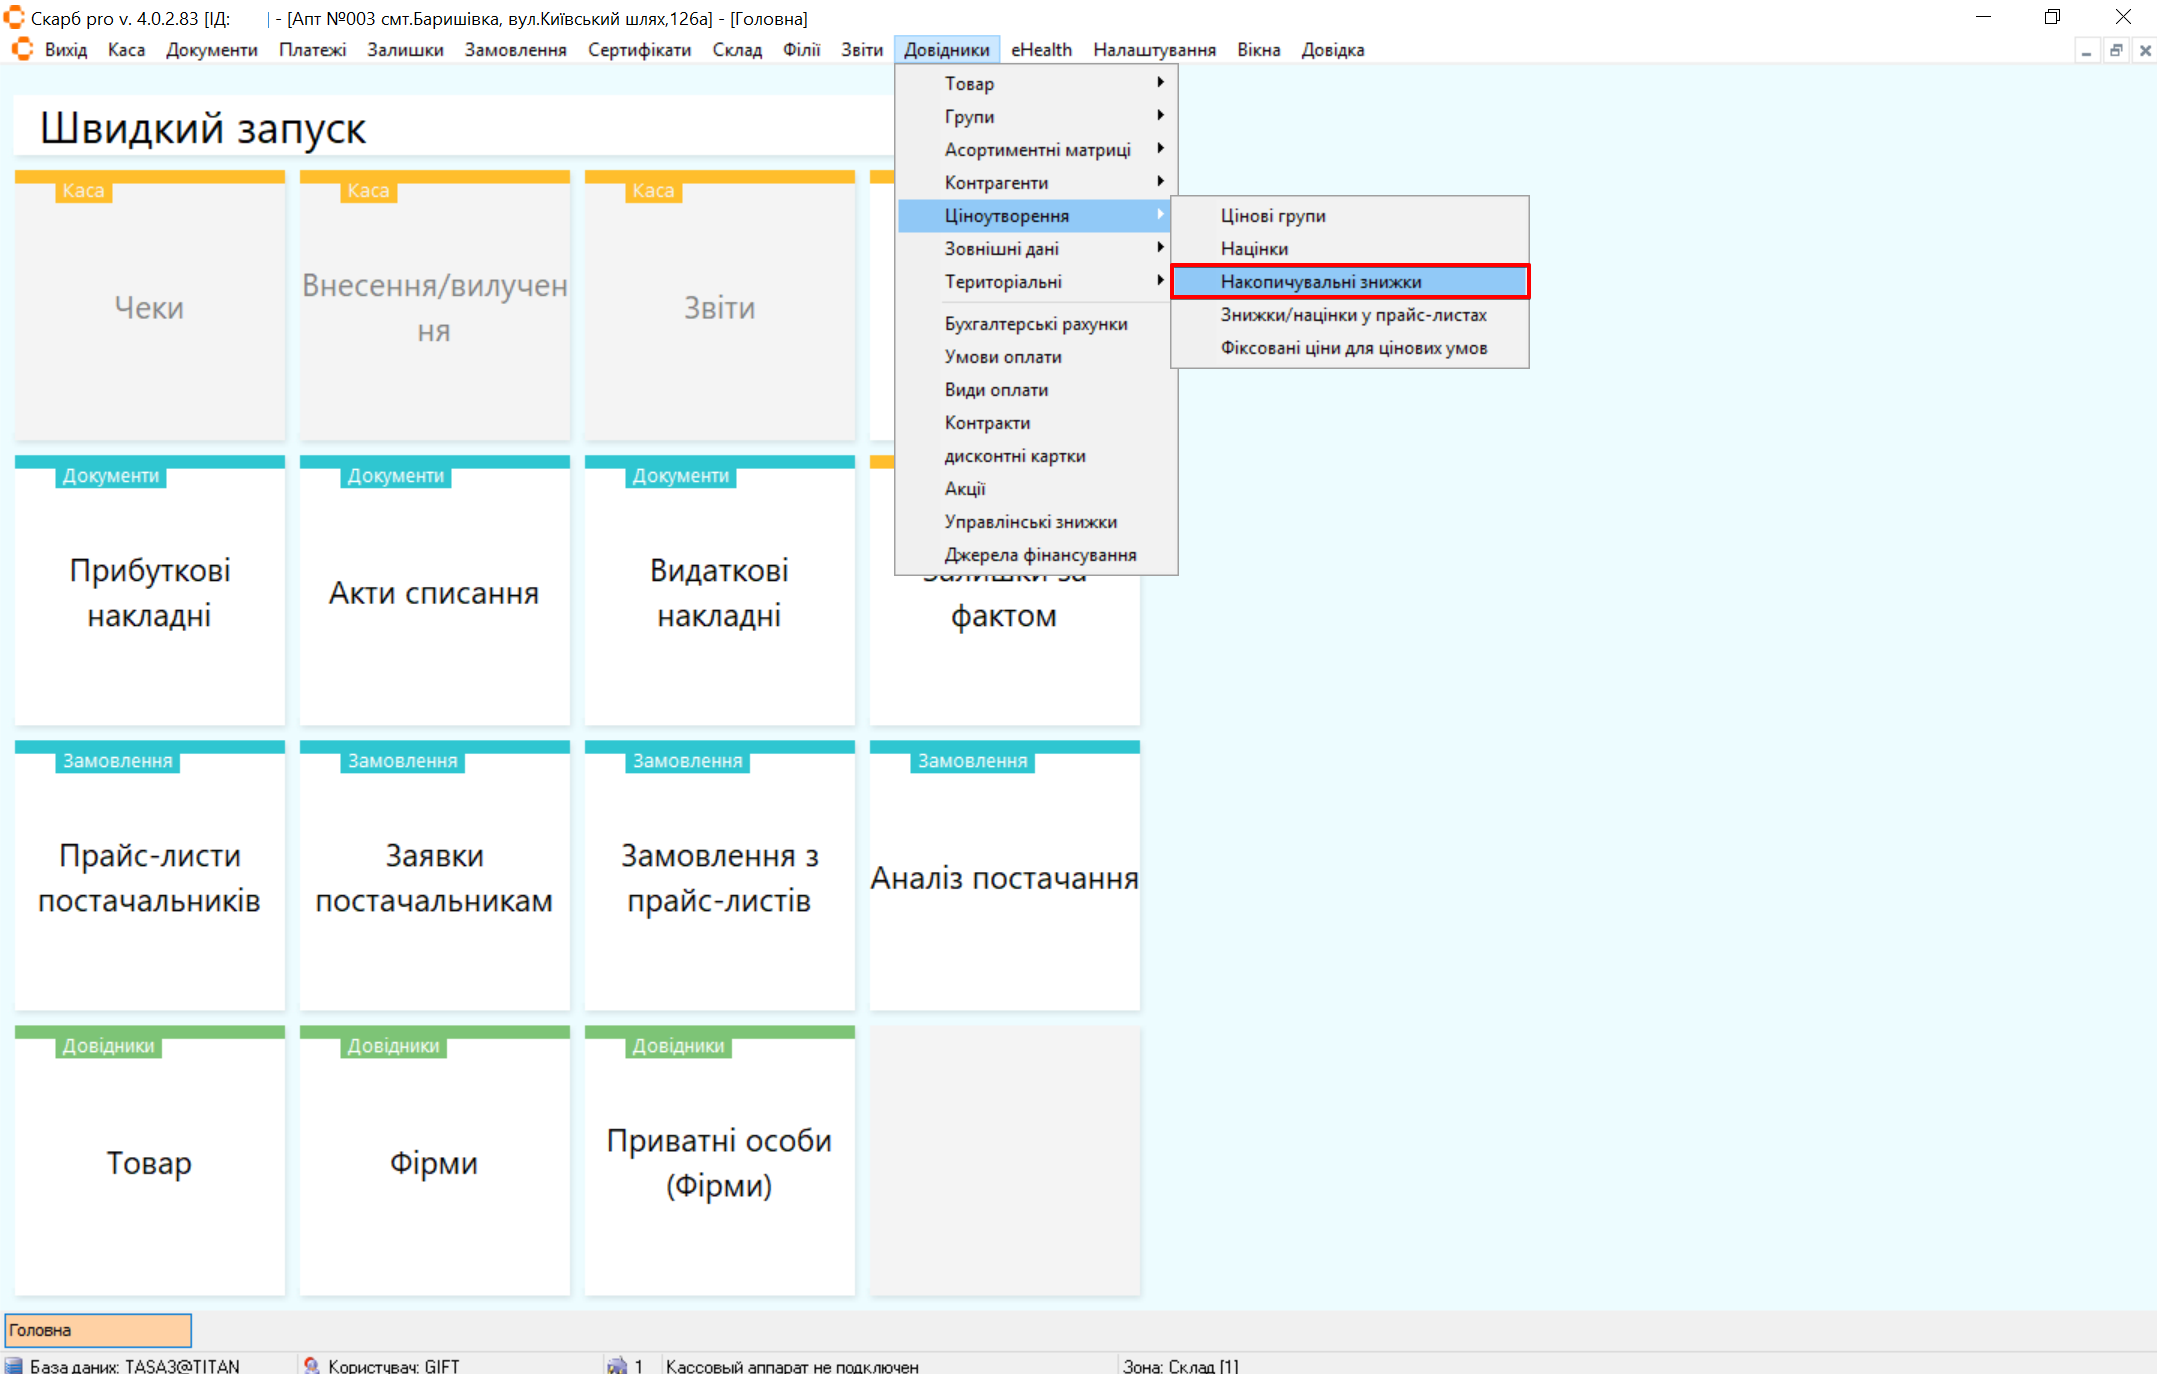Image resolution: width=2157 pixels, height=1374 pixels.
Task: Click the user icon next to Користувач
Action: pos(311,1365)
